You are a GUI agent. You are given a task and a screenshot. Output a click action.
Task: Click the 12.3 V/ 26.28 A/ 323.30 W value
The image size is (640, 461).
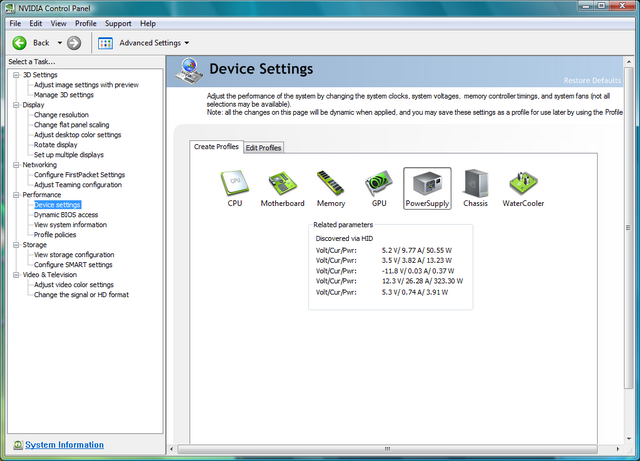[x=422, y=281]
